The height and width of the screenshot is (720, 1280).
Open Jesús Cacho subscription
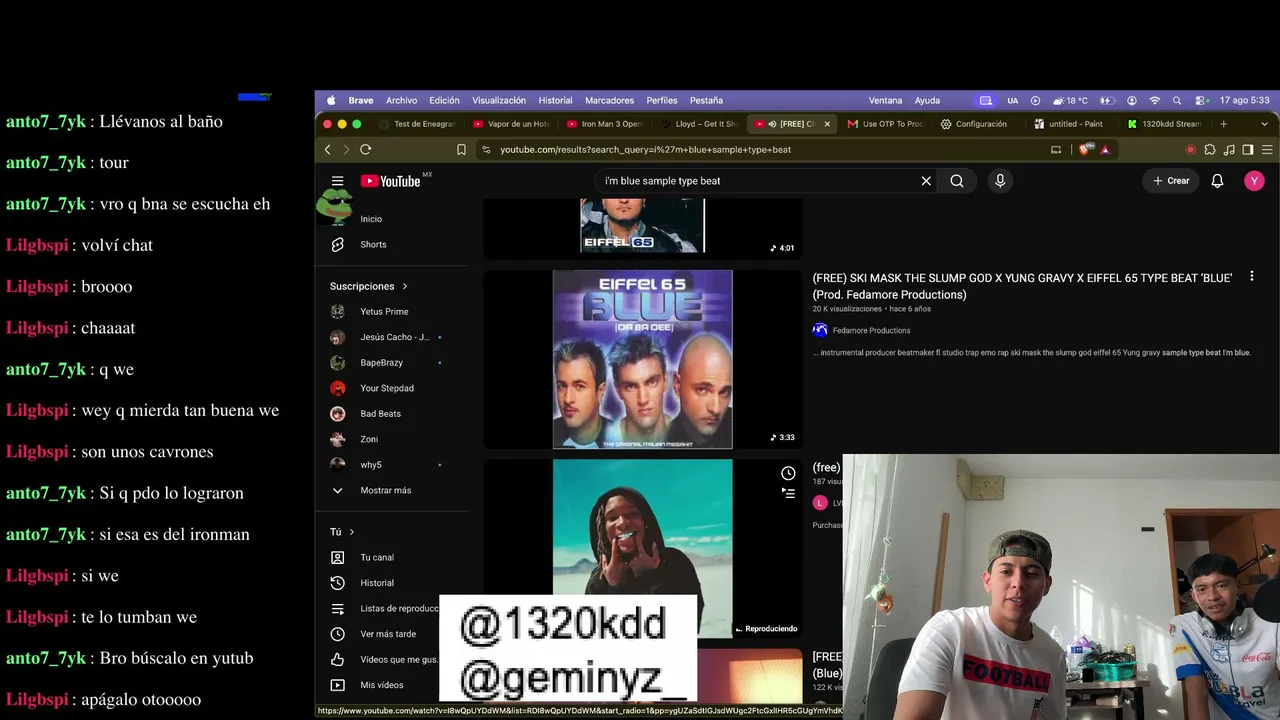tap(395, 337)
